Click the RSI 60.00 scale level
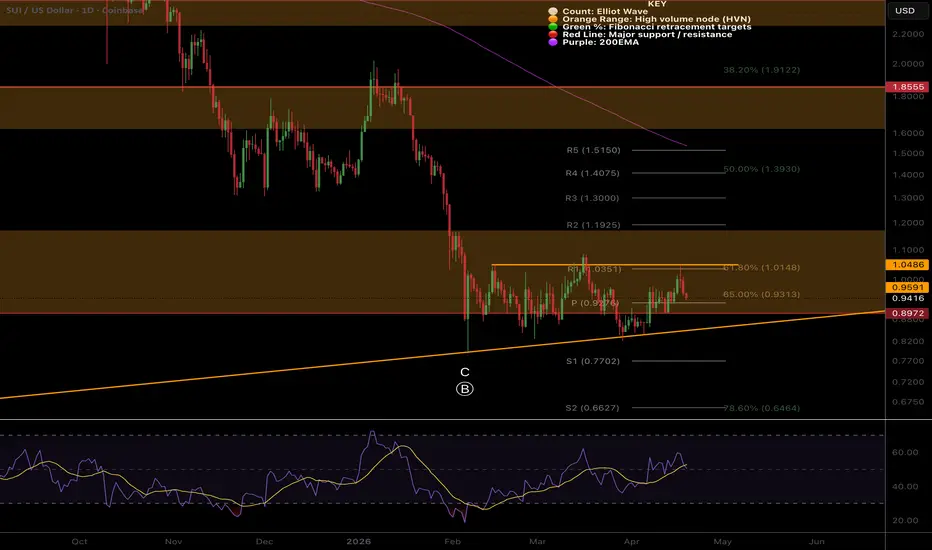Image resolution: width=932 pixels, height=550 pixels. coord(905,452)
